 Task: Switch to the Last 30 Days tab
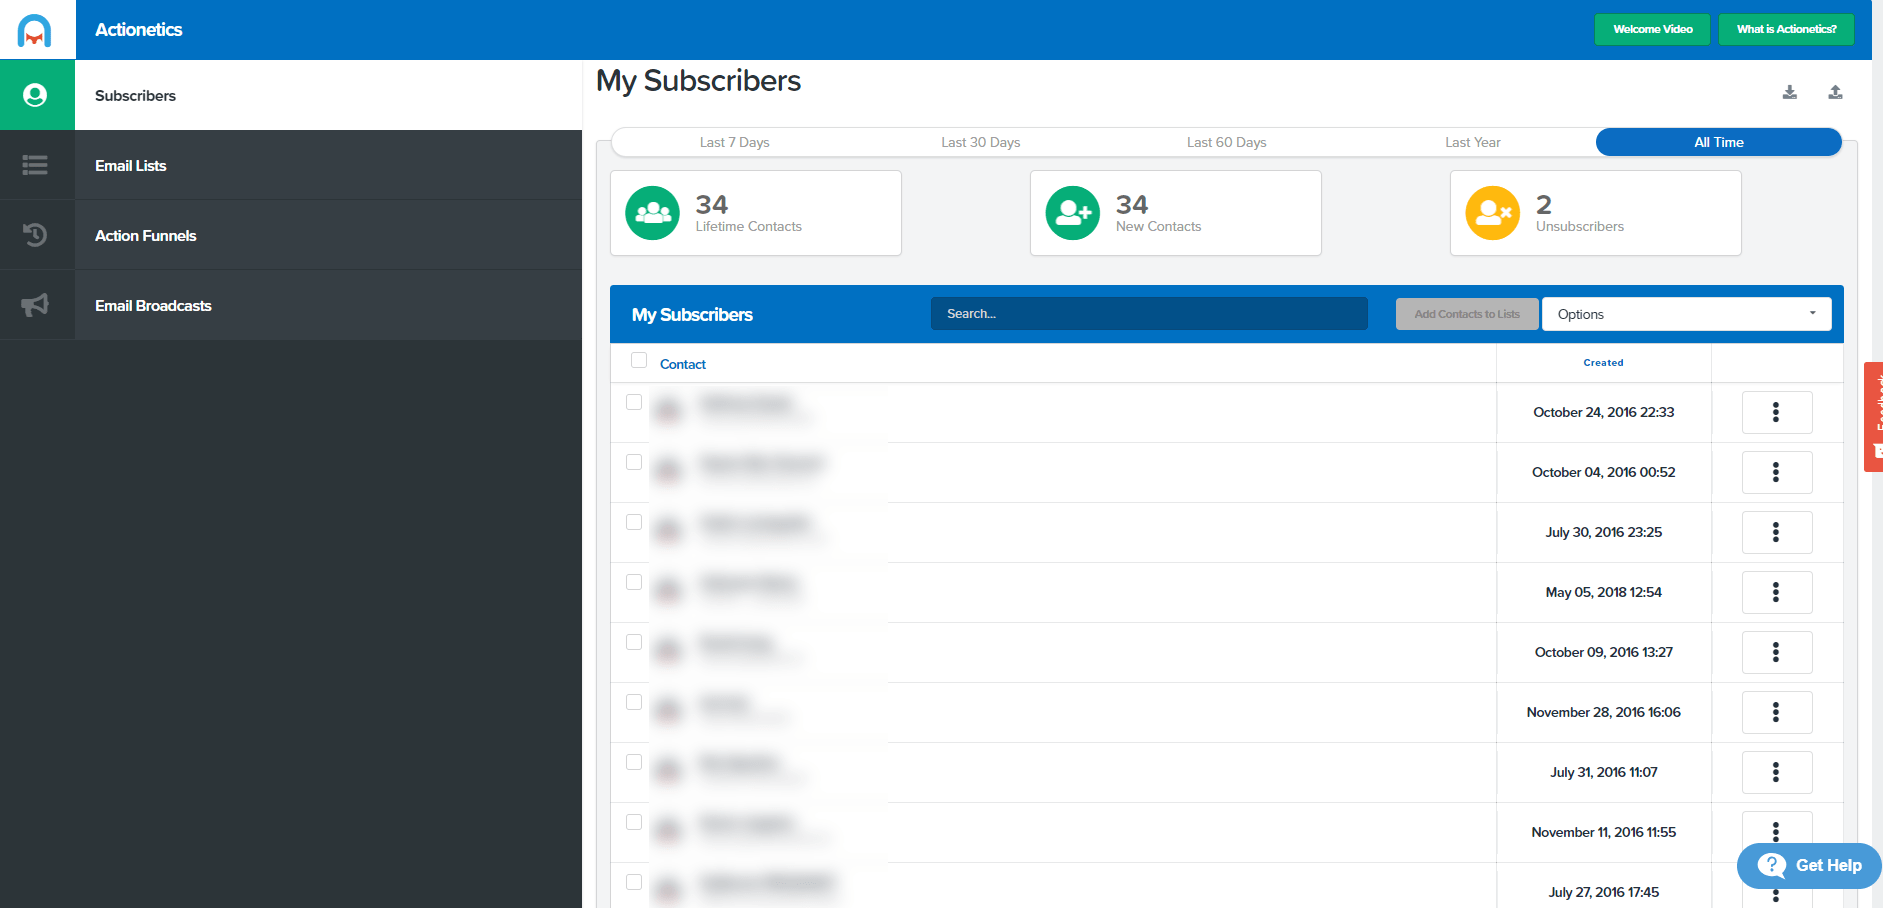(980, 142)
